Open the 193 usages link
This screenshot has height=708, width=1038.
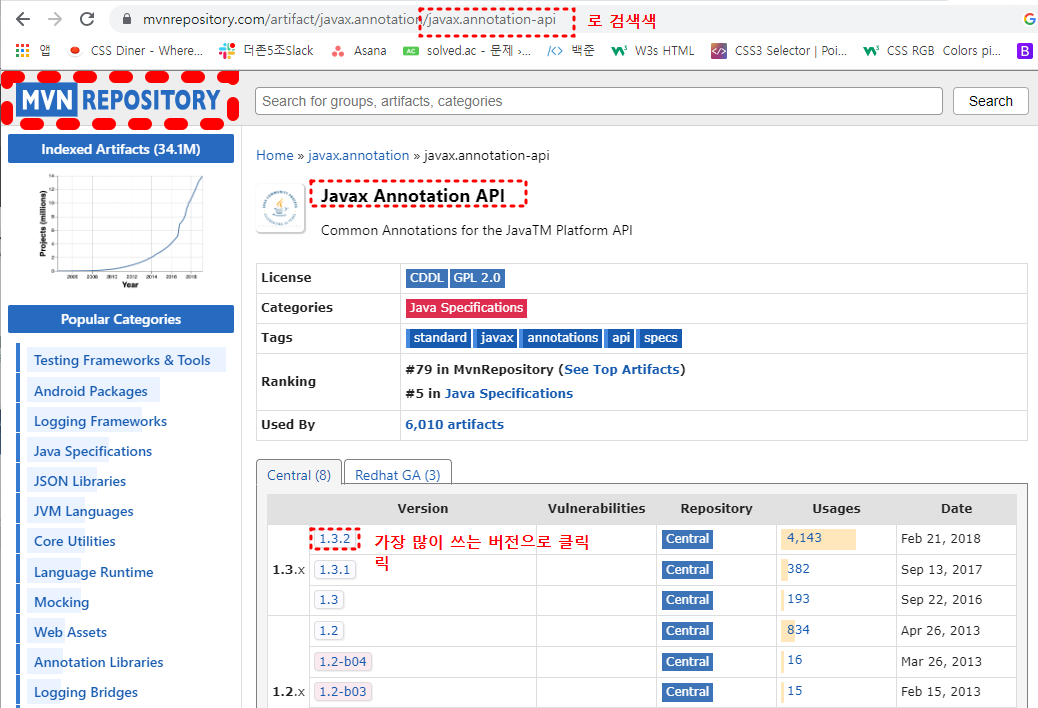tap(798, 598)
